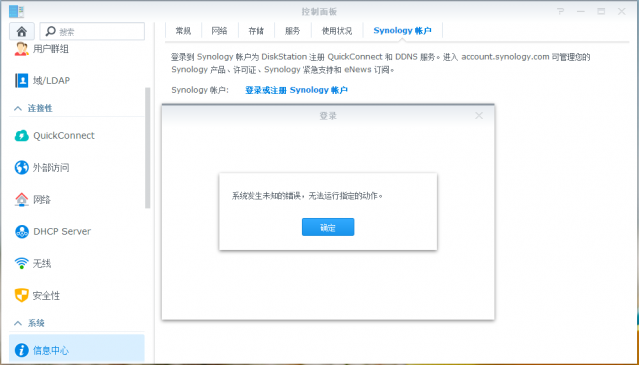Click the help question mark icon
This screenshot has height=365, width=639.
[560, 11]
